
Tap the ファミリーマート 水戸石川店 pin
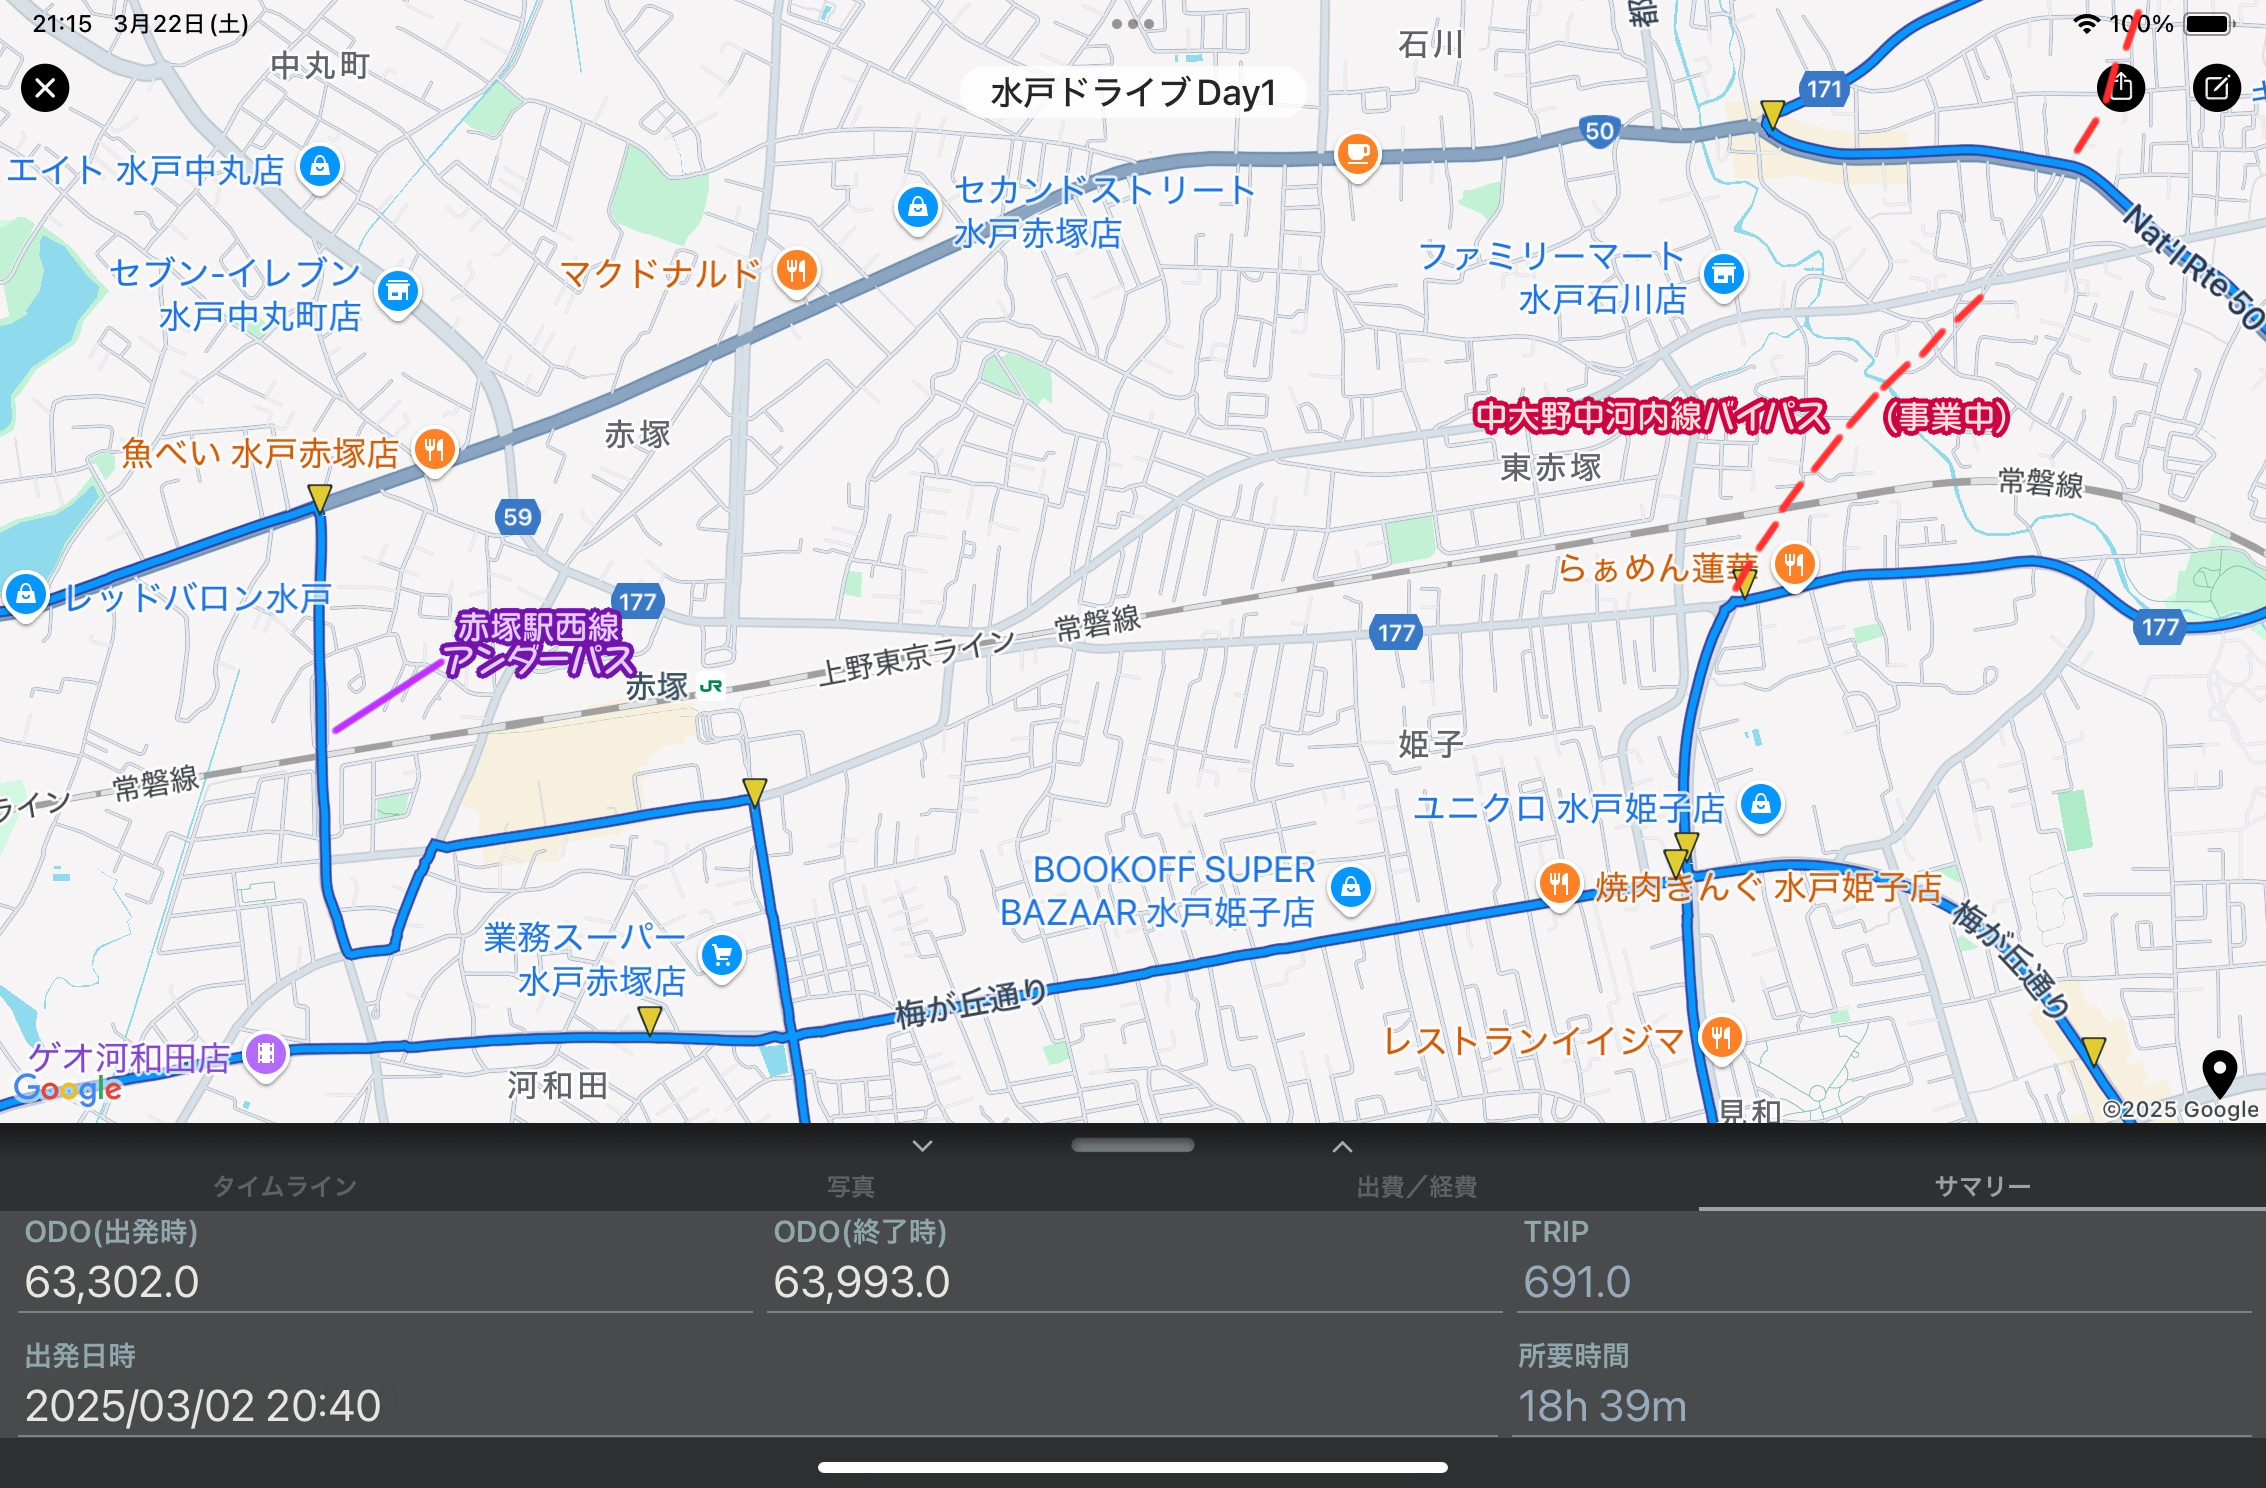(1724, 274)
